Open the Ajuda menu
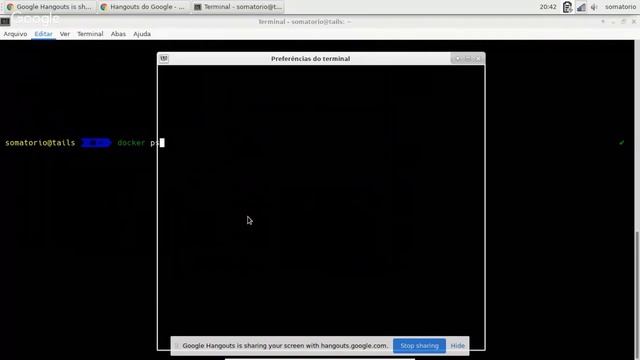 click(x=142, y=34)
